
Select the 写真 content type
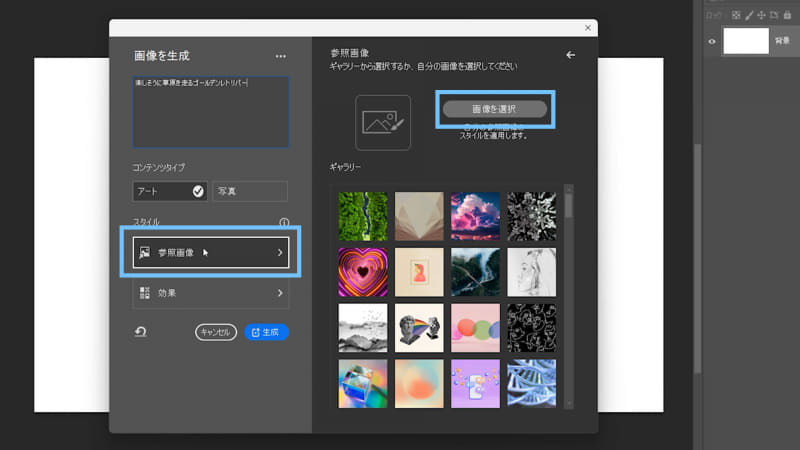click(250, 191)
